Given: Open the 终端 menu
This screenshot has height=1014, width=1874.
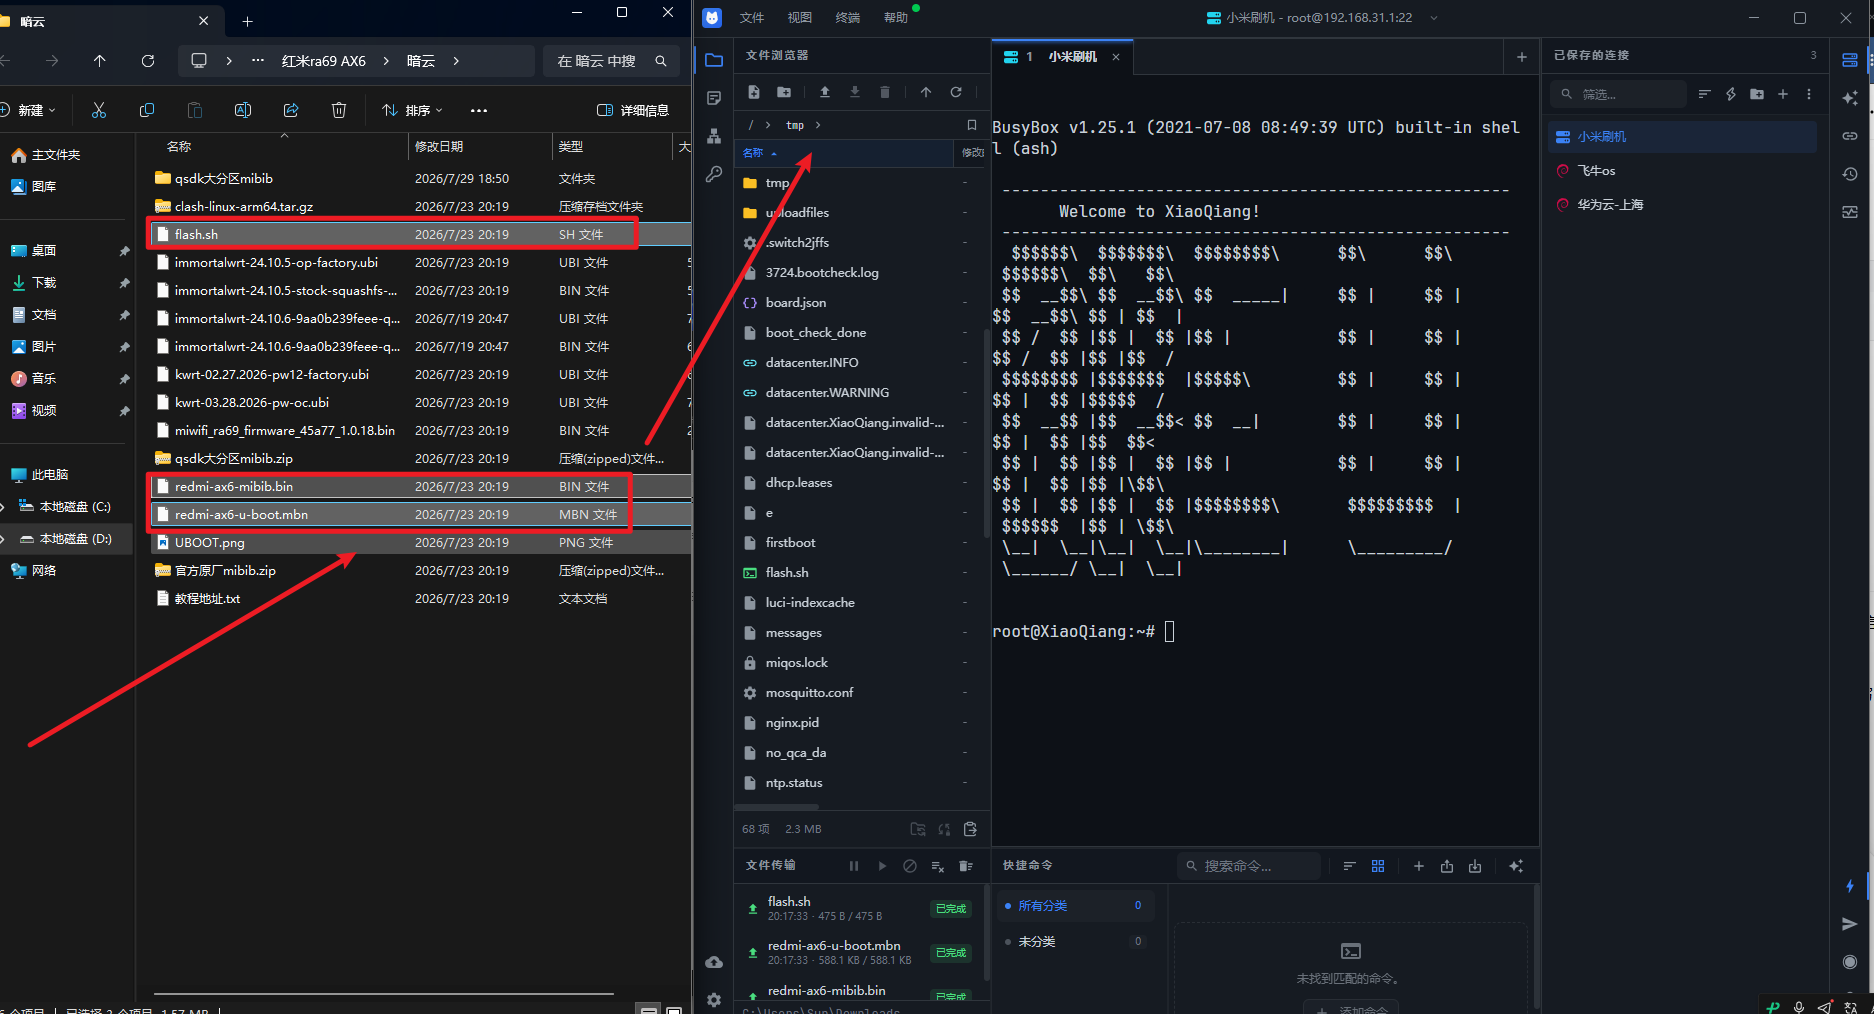Looking at the screenshot, I should click(x=848, y=18).
